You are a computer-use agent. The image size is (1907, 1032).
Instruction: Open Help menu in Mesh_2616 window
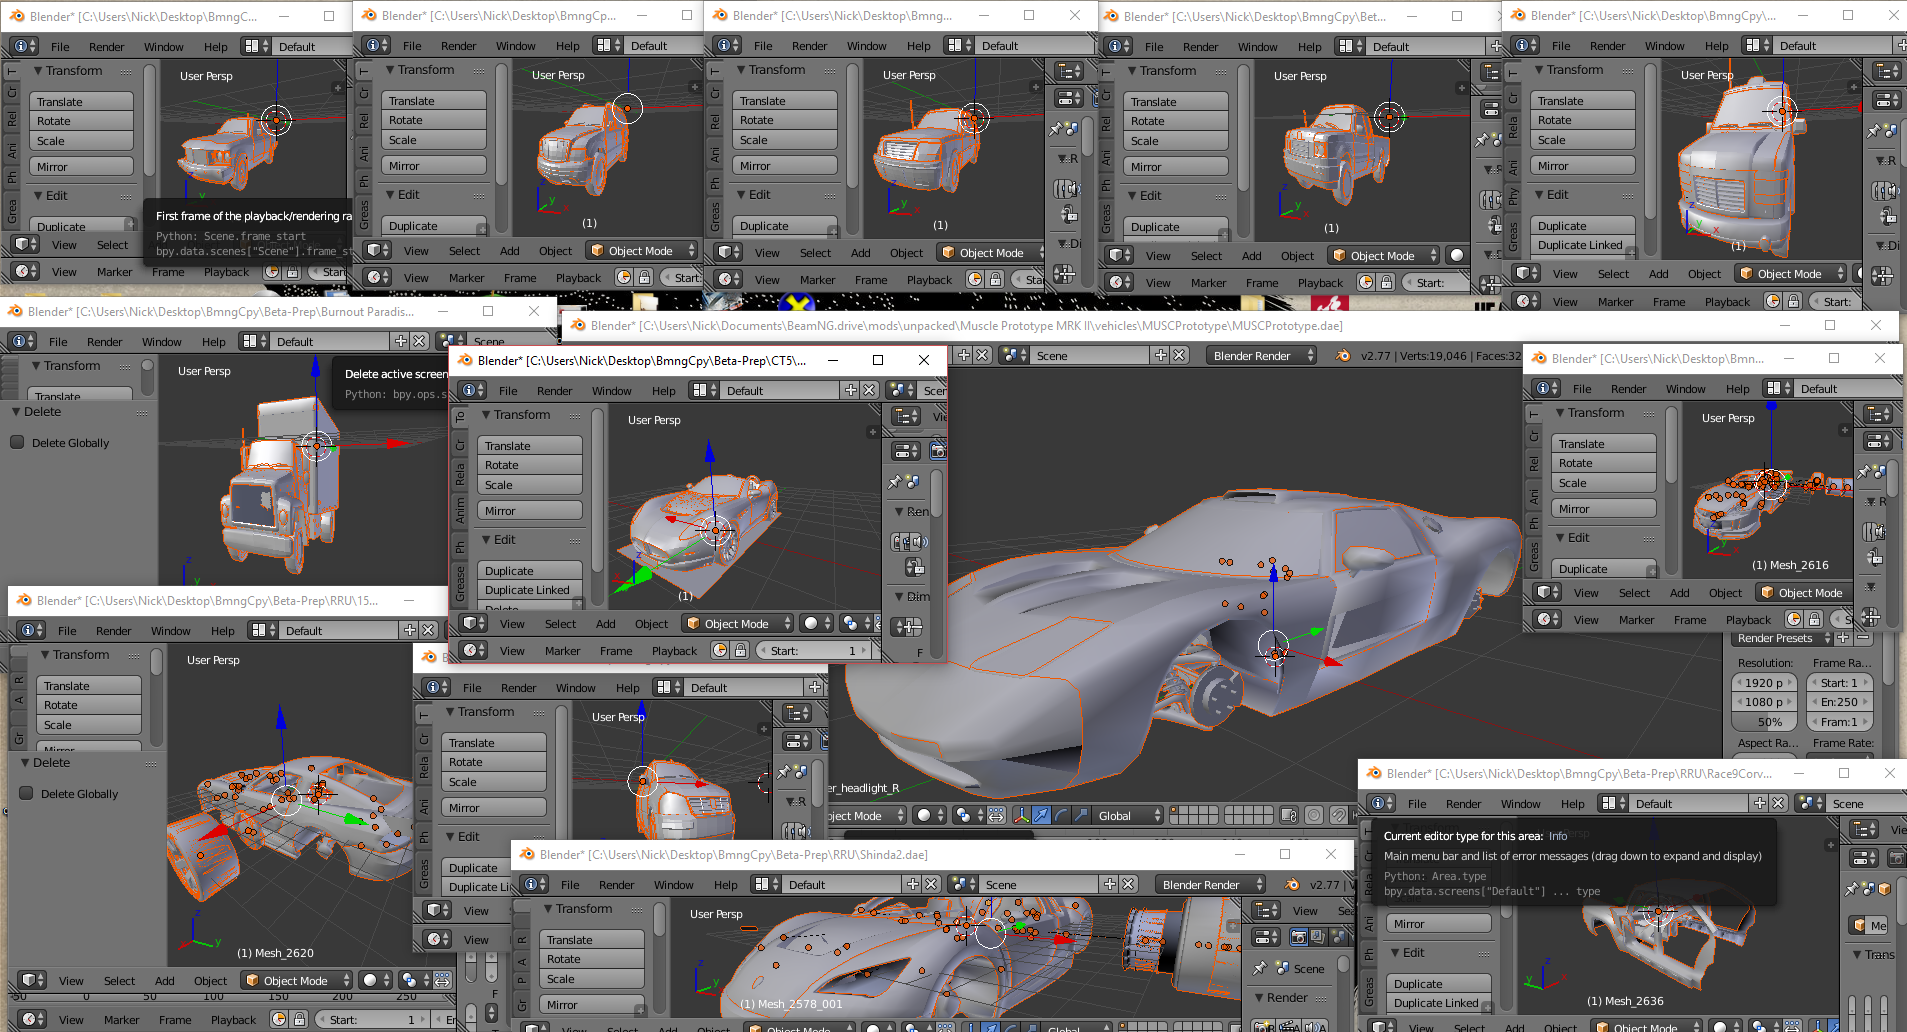(1738, 389)
